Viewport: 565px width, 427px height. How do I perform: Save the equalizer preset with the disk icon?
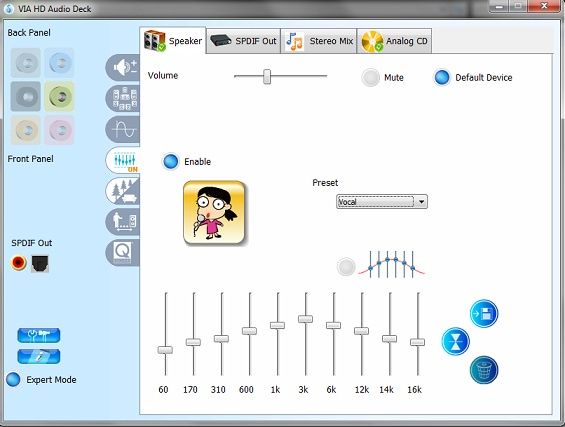484,313
